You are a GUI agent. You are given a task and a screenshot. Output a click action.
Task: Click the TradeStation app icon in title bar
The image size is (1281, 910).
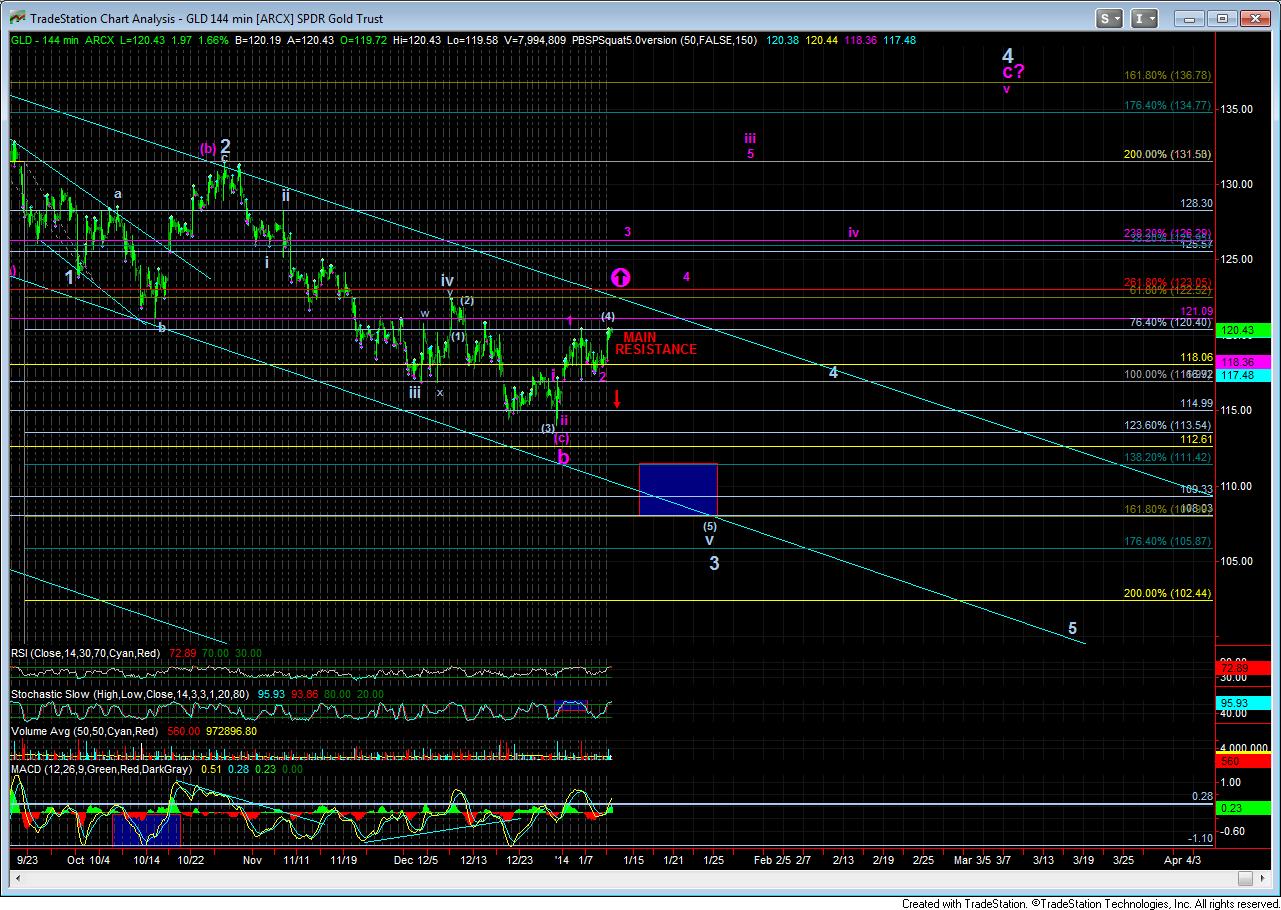[x=16, y=18]
